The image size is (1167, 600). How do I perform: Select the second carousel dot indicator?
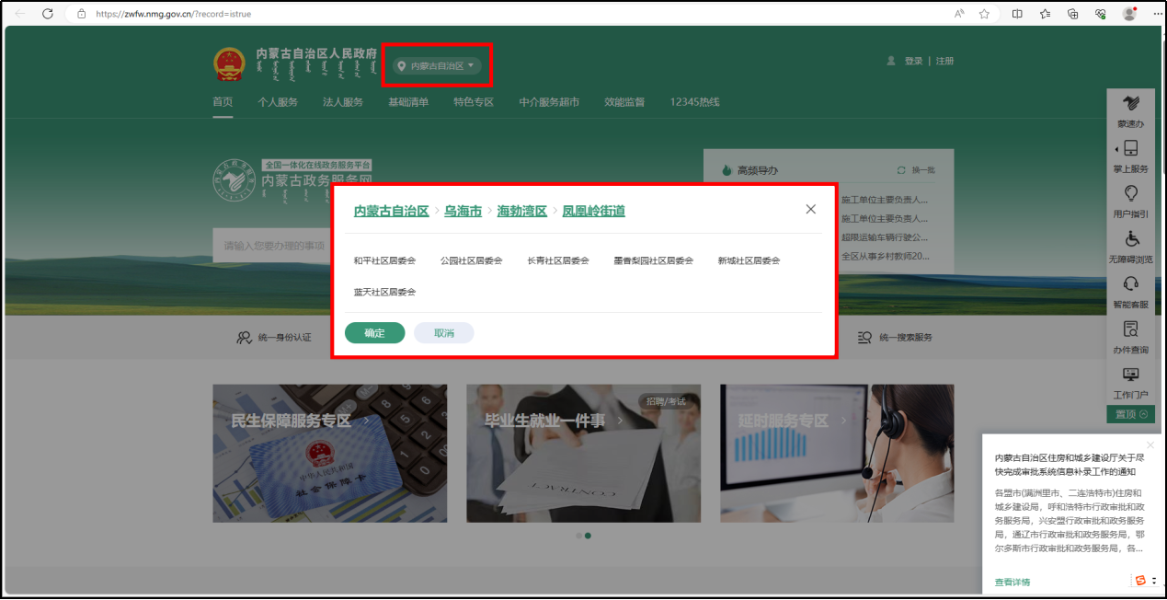click(590, 535)
